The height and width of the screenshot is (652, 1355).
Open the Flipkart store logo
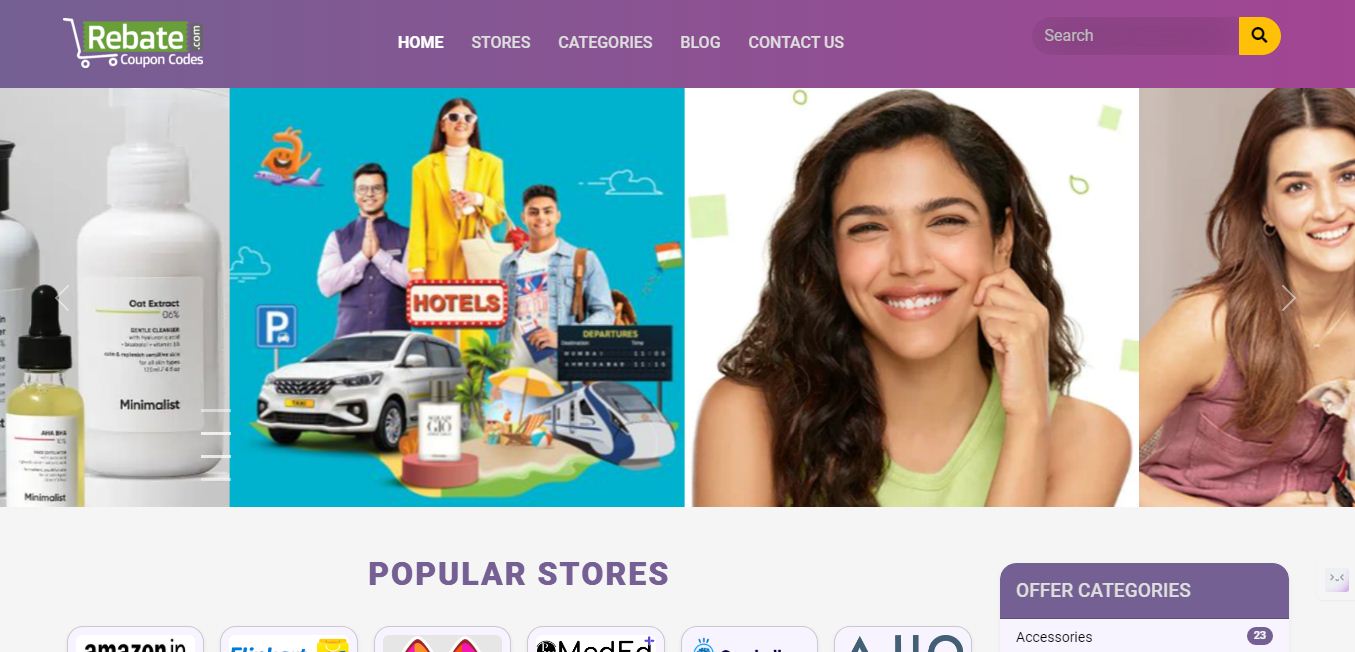[289, 640]
